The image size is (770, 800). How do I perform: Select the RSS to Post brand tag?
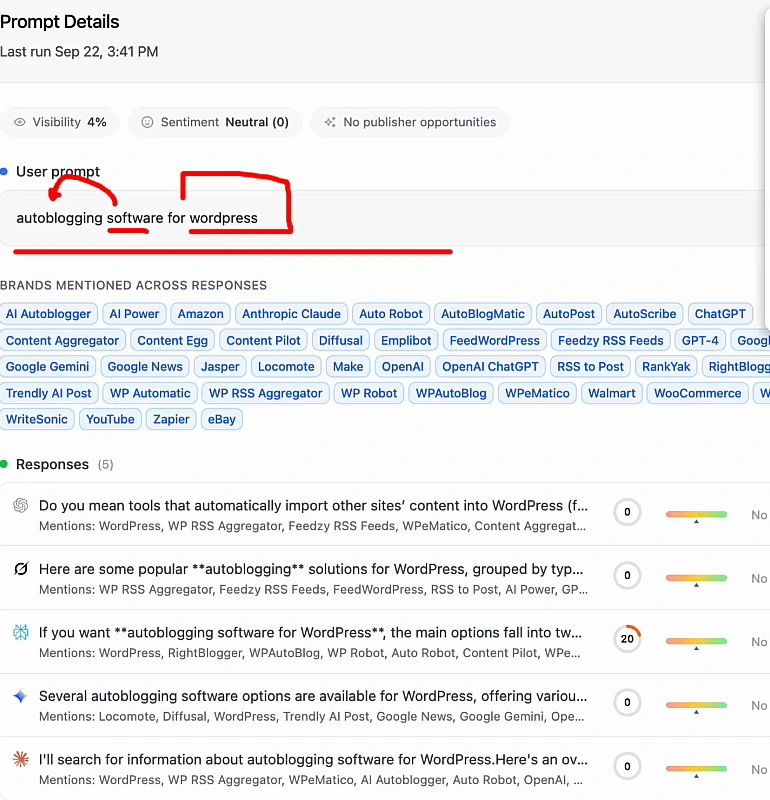[590, 367]
